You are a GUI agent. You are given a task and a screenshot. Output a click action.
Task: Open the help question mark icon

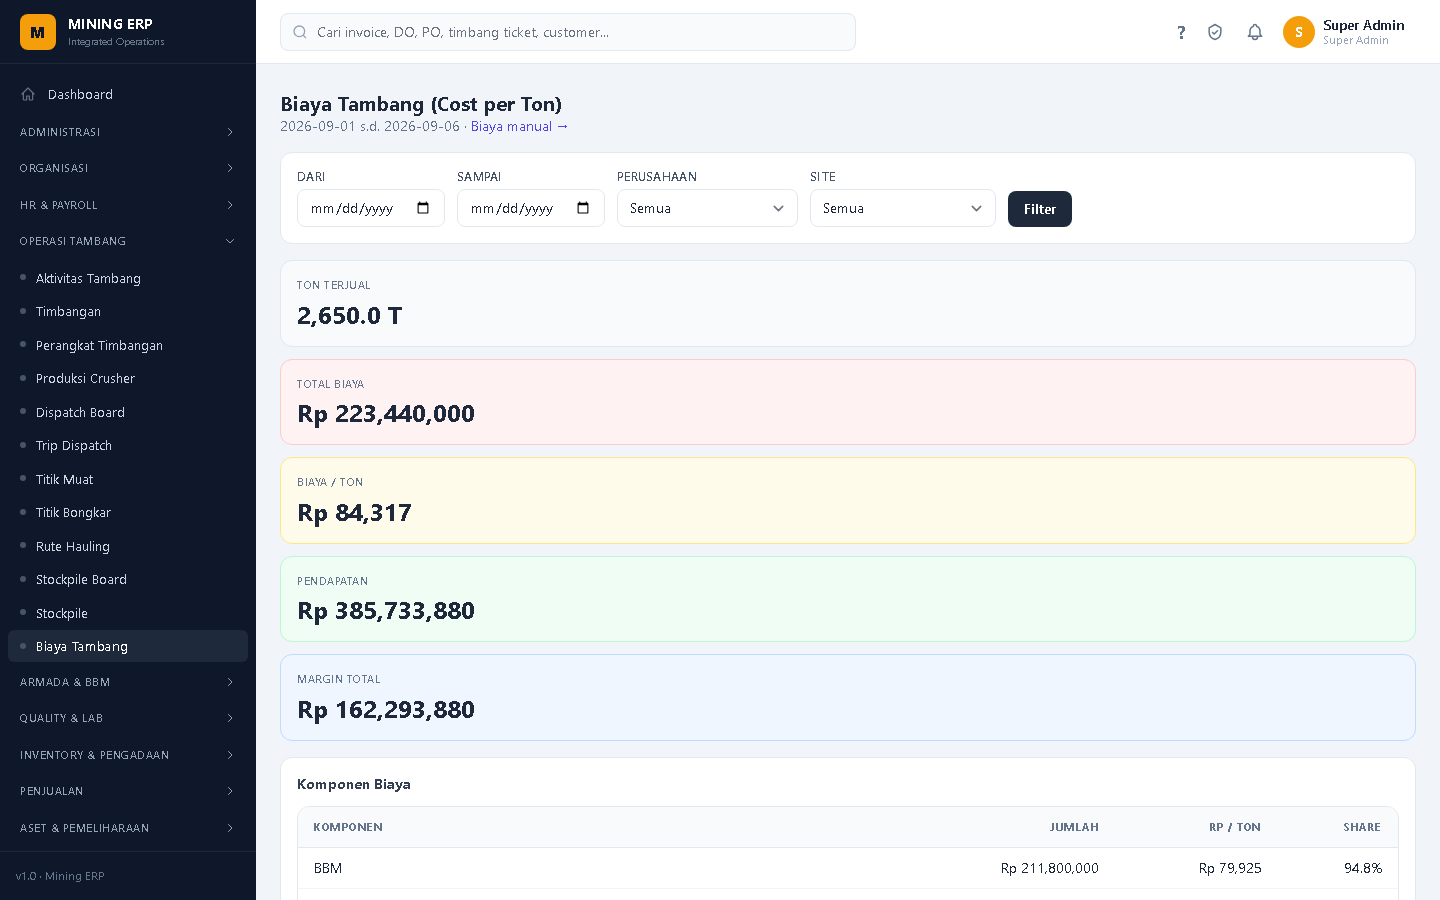(x=1181, y=32)
